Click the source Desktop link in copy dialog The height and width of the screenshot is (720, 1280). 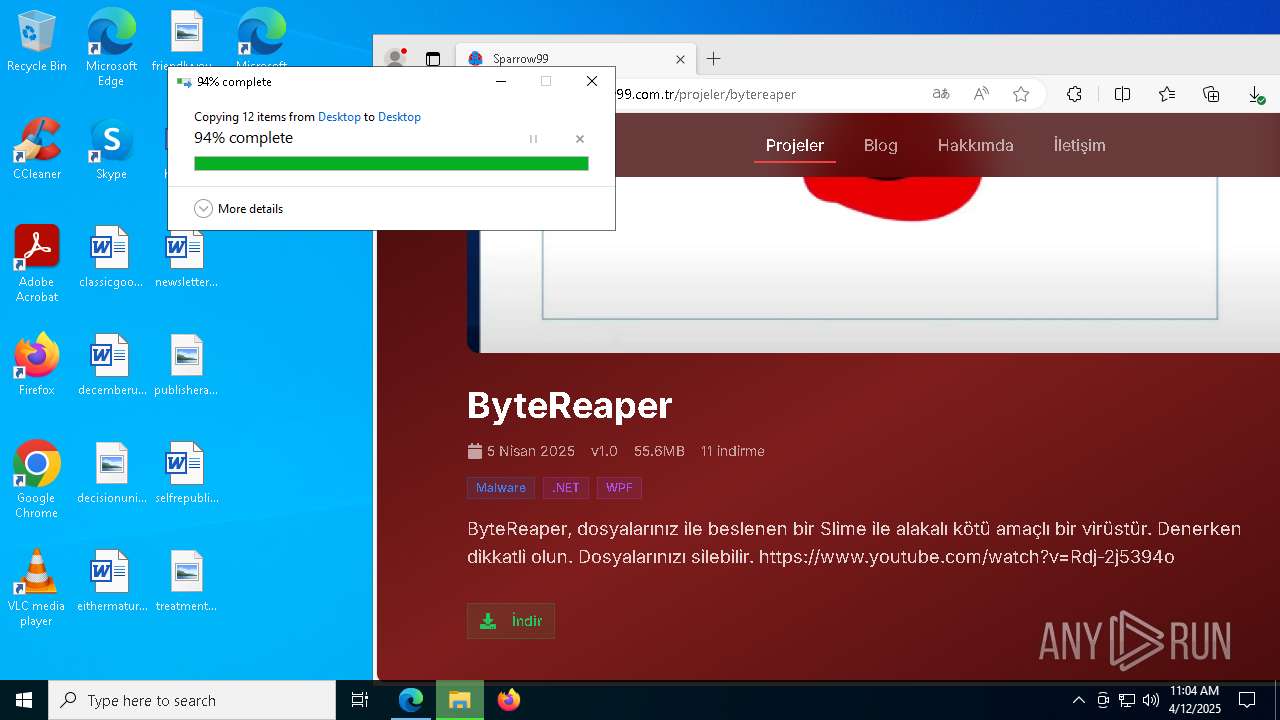pos(339,117)
